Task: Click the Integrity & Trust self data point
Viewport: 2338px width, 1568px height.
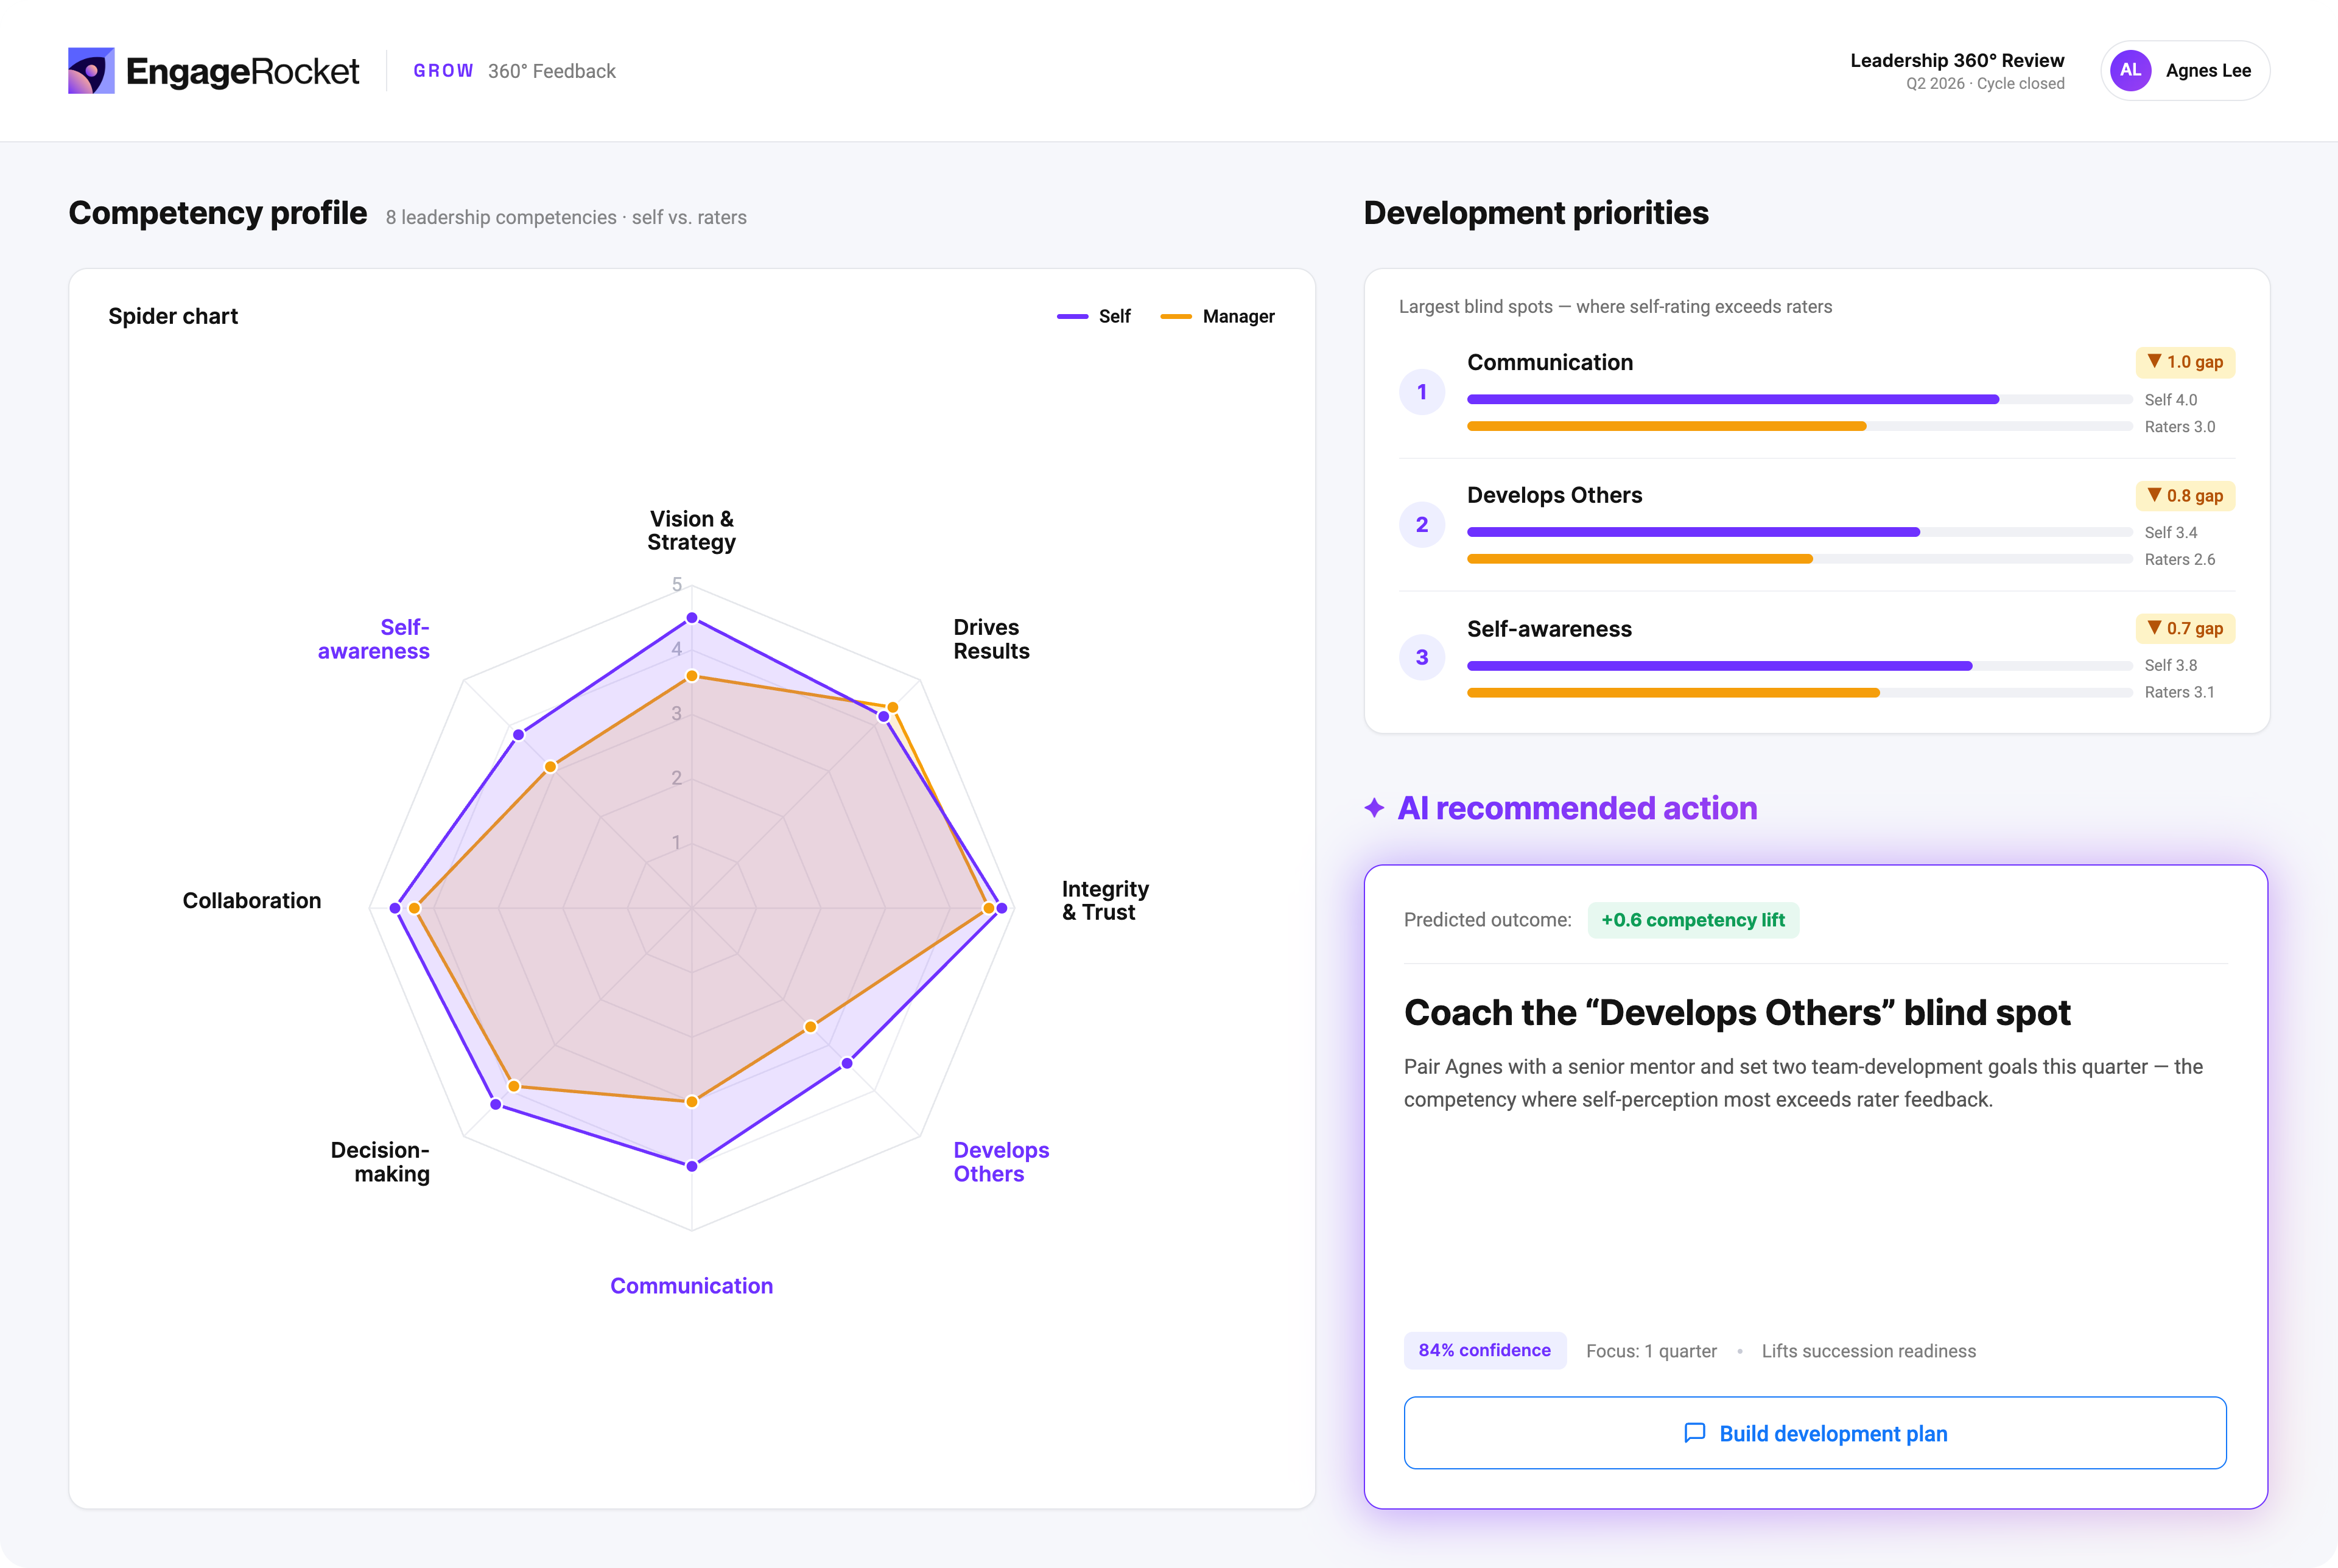Action: [1002, 908]
